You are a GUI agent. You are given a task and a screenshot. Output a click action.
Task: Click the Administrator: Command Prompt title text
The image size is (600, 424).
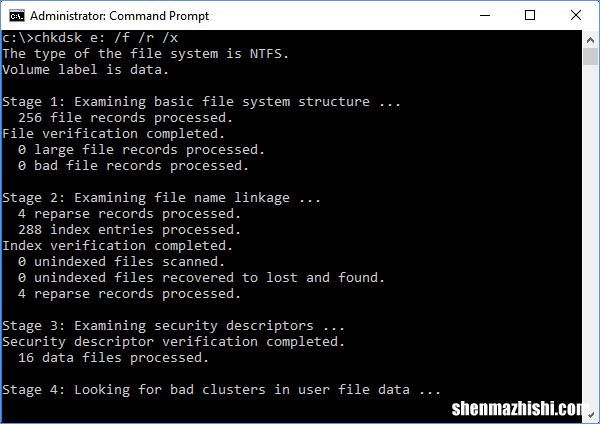(x=119, y=16)
